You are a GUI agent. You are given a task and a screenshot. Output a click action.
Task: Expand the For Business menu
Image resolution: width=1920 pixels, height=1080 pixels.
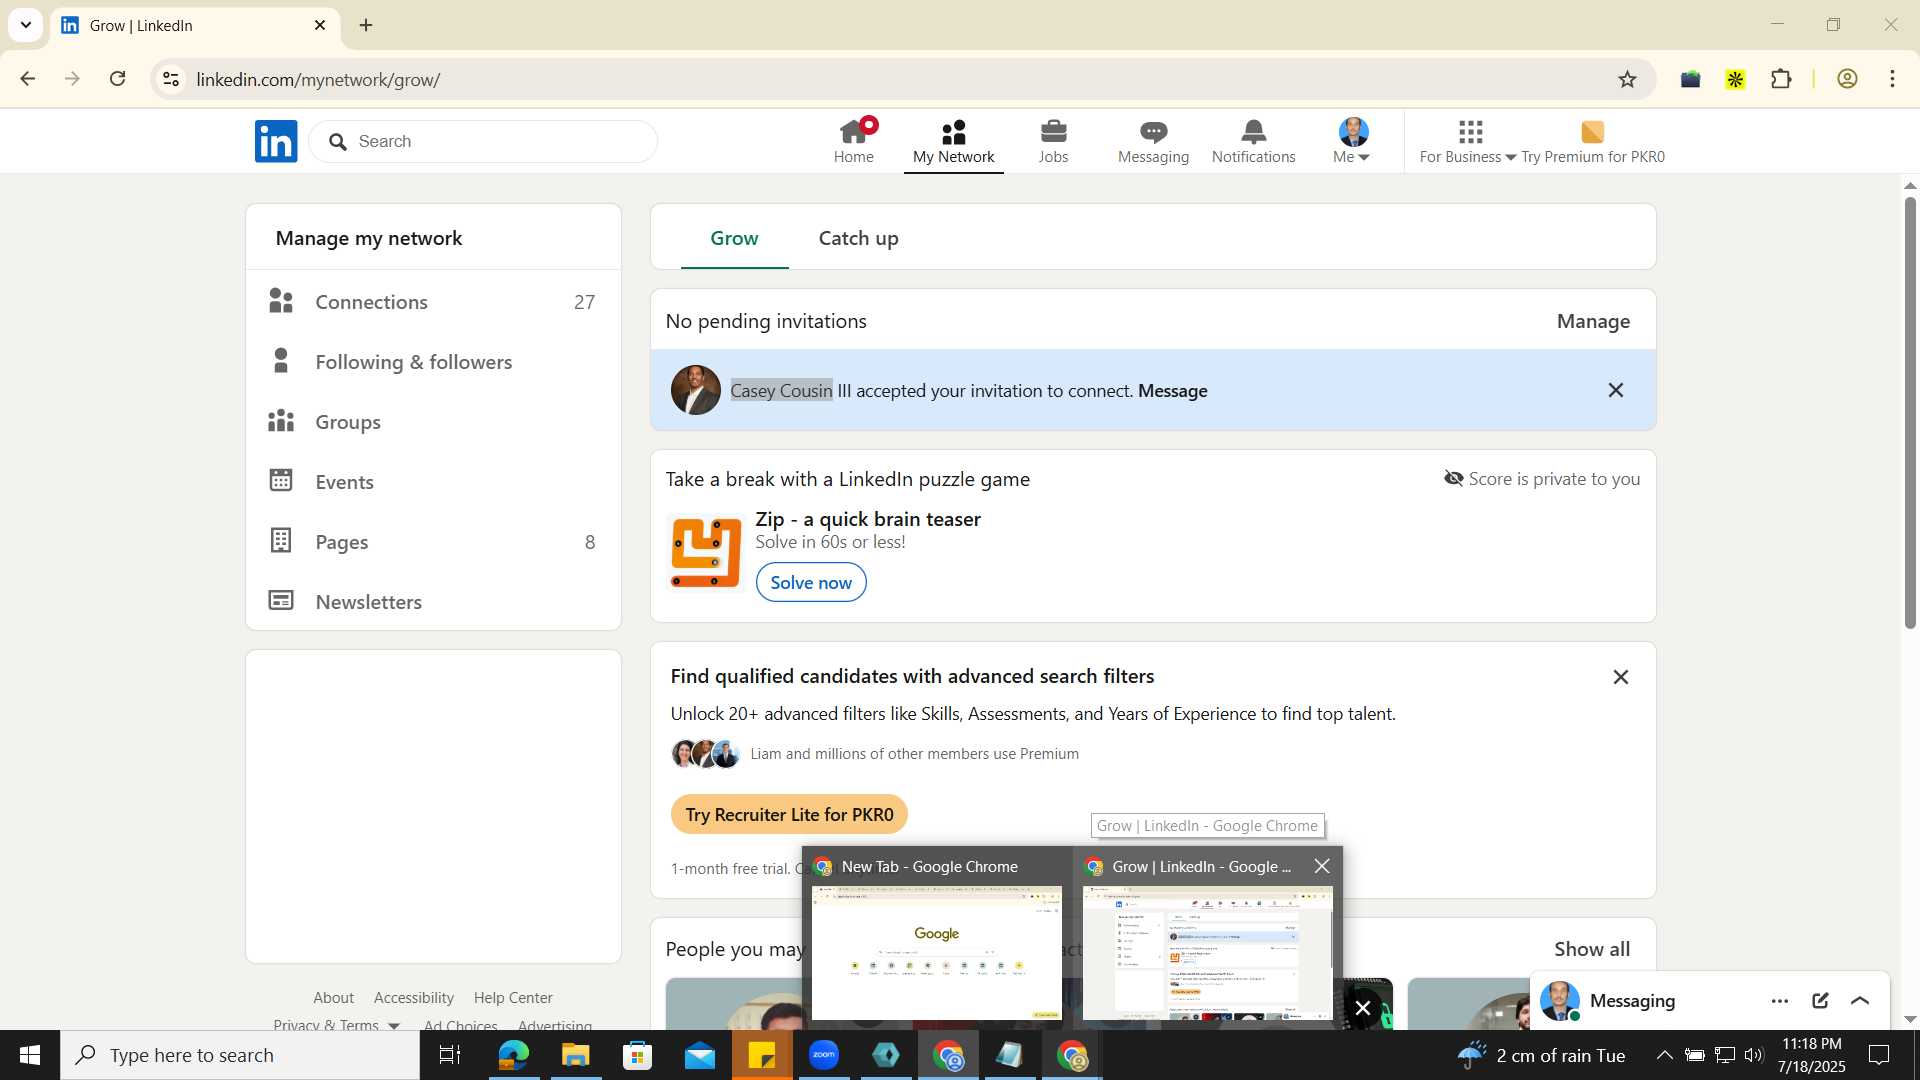1468,141
